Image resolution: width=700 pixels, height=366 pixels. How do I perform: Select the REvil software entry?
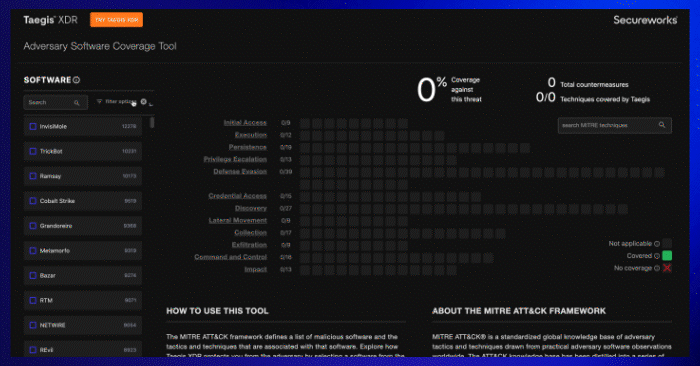click(x=83, y=350)
